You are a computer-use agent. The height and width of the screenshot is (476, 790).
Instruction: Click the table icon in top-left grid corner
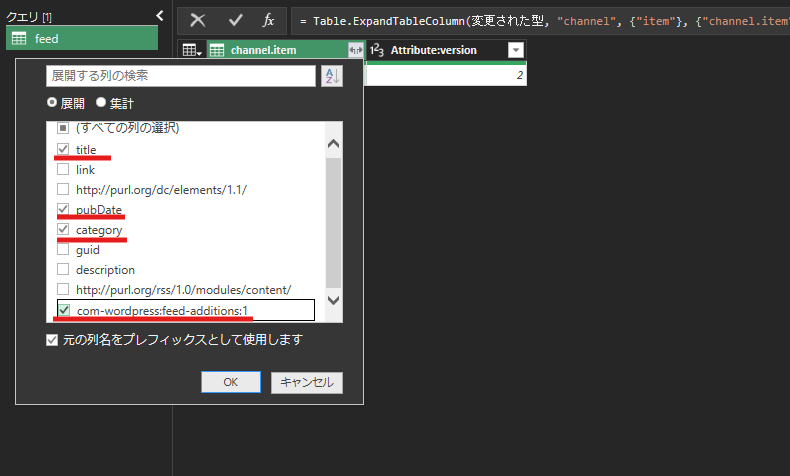190,50
